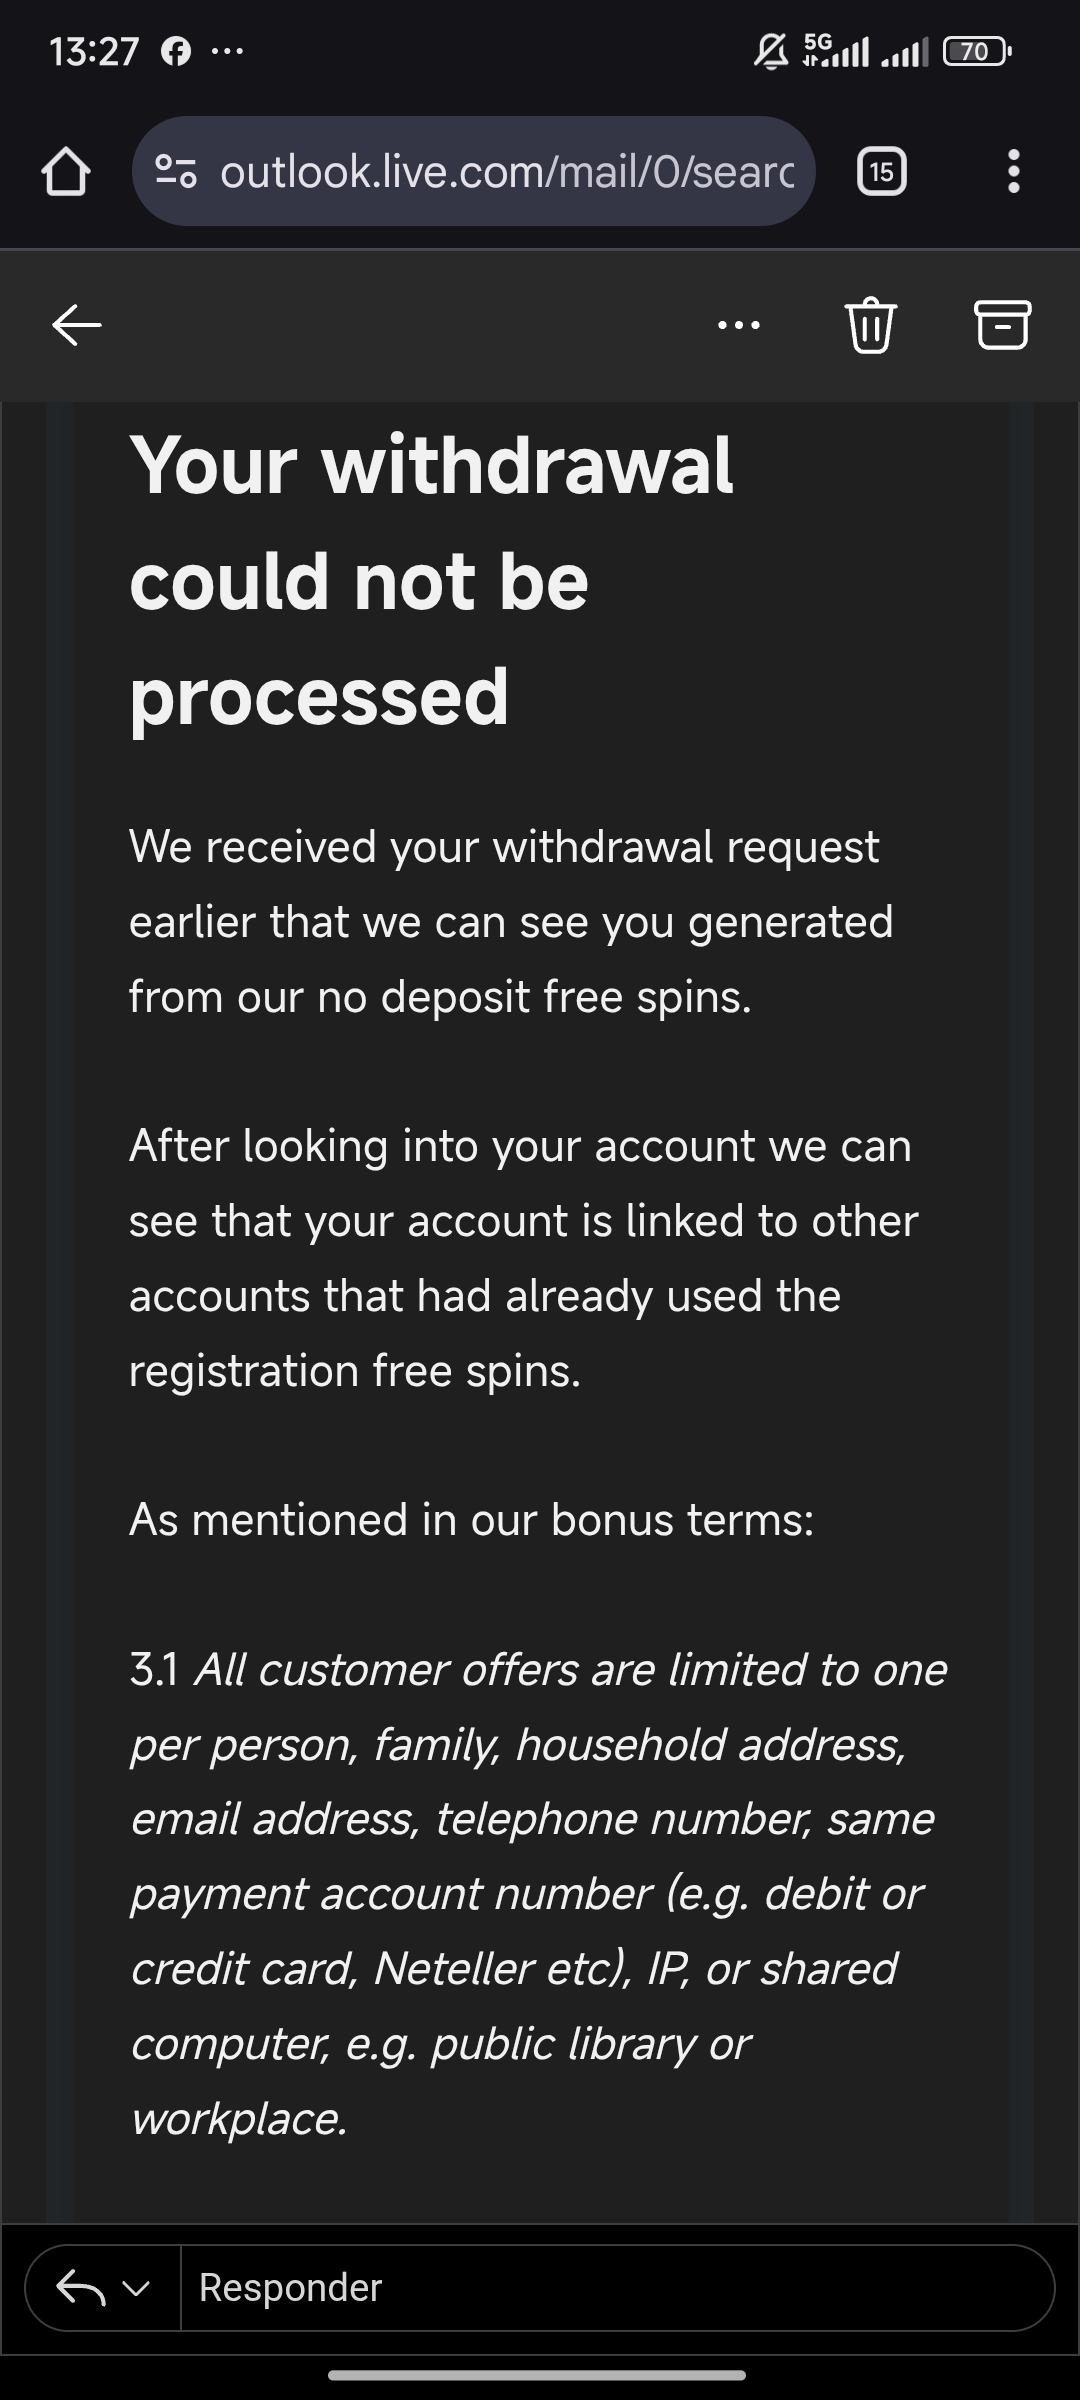Screen dimensions: 1080x2400
Task: Open the browser three-dot menu
Action: (x=1013, y=172)
